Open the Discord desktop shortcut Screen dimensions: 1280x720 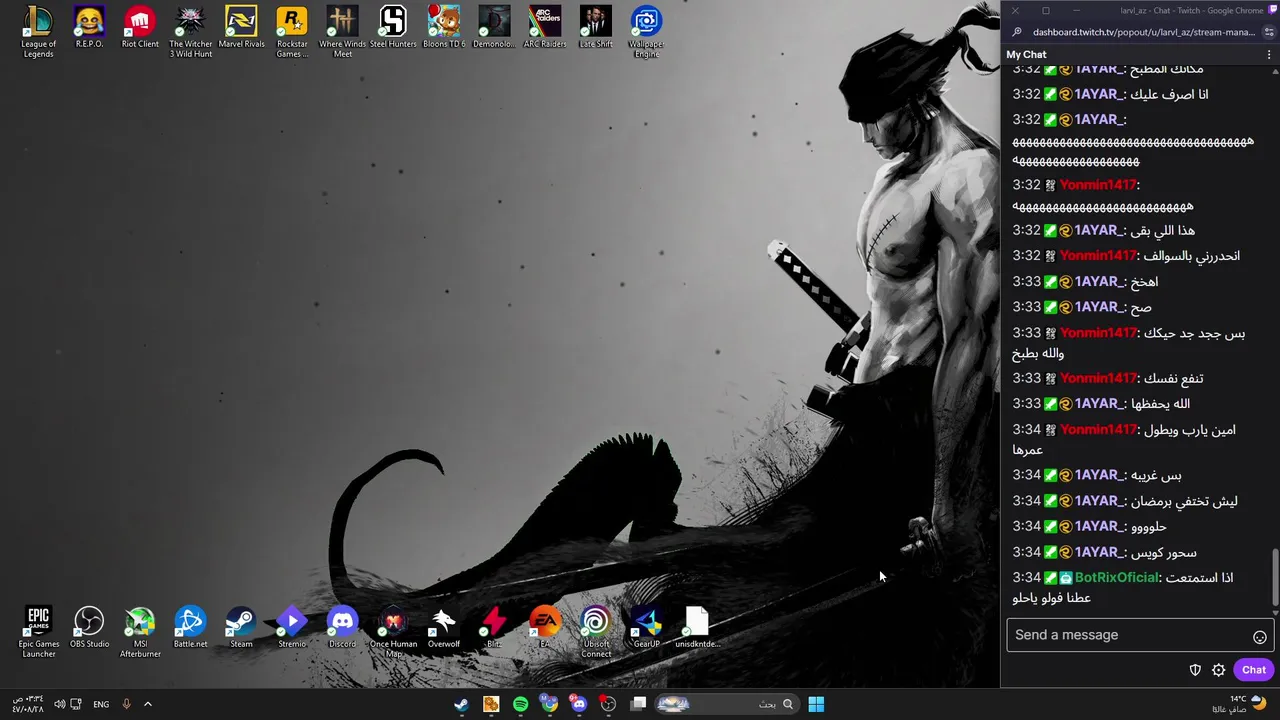(x=342, y=628)
